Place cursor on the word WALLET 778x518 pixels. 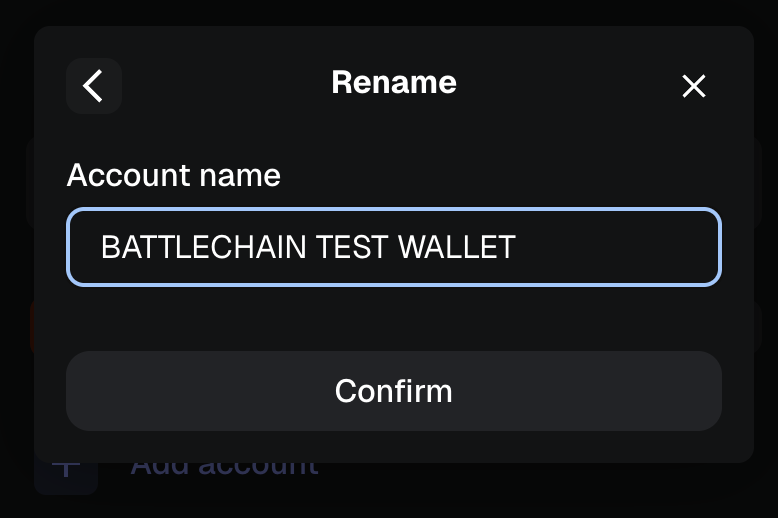click(x=457, y=247)
